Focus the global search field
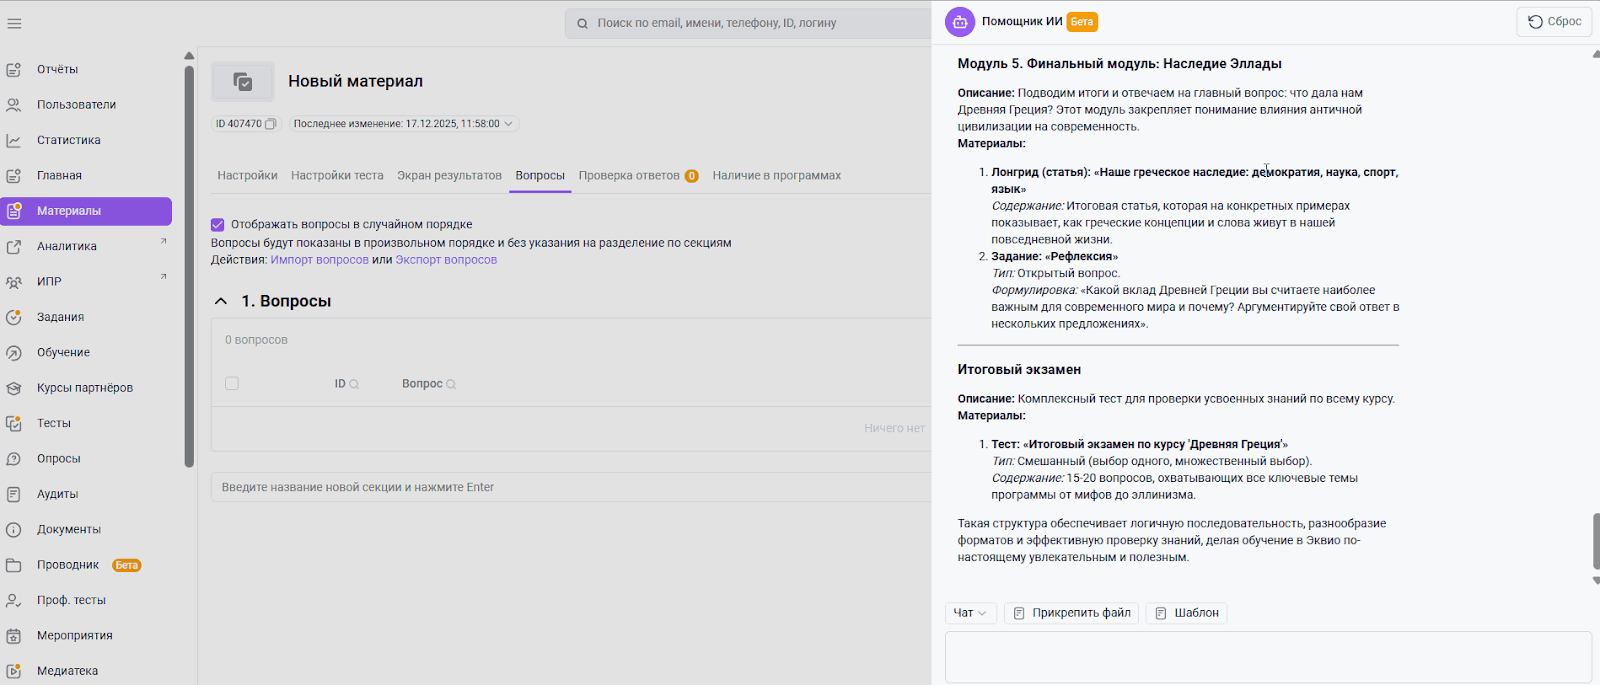1600x685 pixels. click(x=750, y=23)
